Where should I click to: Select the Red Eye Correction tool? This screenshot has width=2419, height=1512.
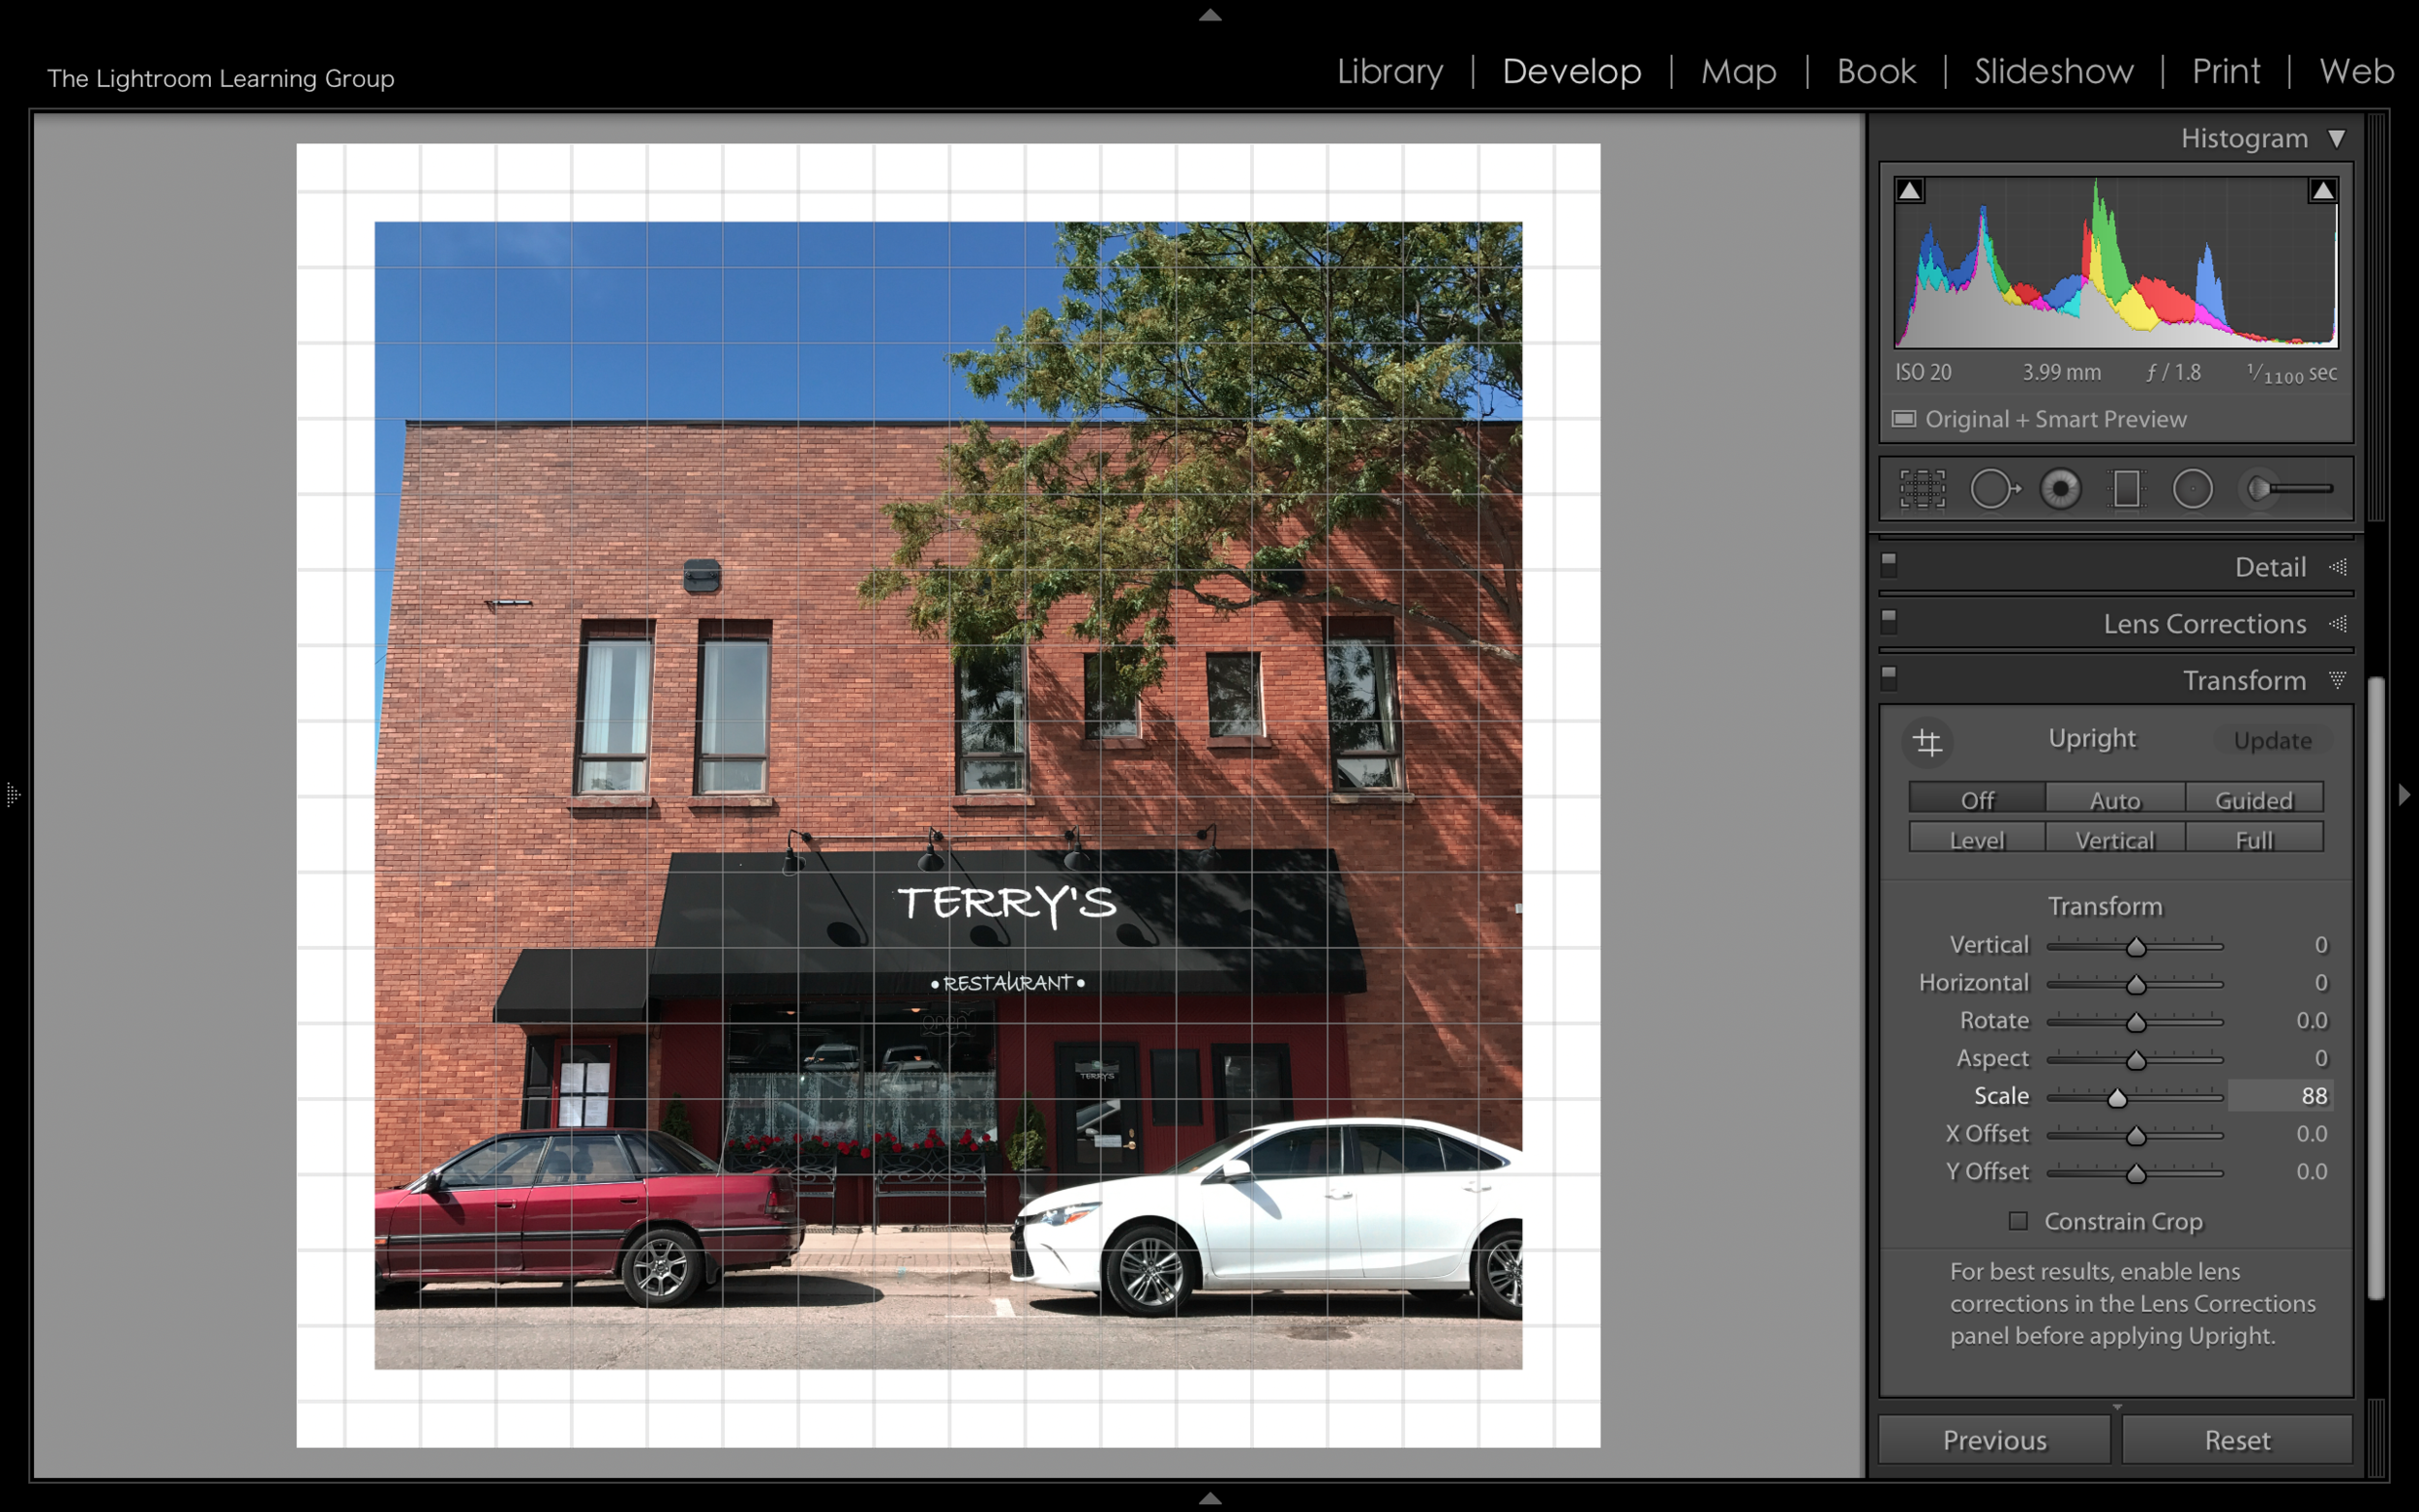tap(2060, 489)
